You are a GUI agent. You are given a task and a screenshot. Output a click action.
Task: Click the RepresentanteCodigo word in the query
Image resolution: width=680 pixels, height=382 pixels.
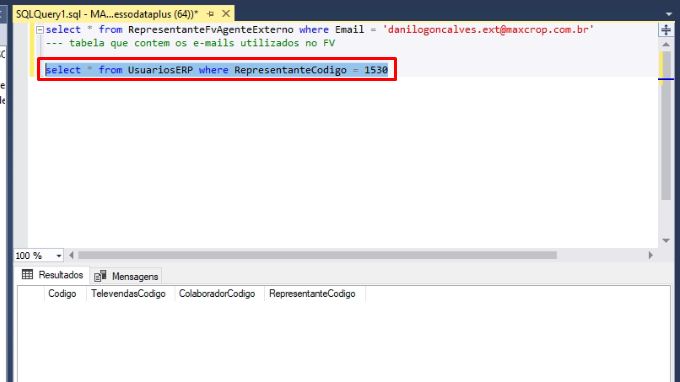291,70
